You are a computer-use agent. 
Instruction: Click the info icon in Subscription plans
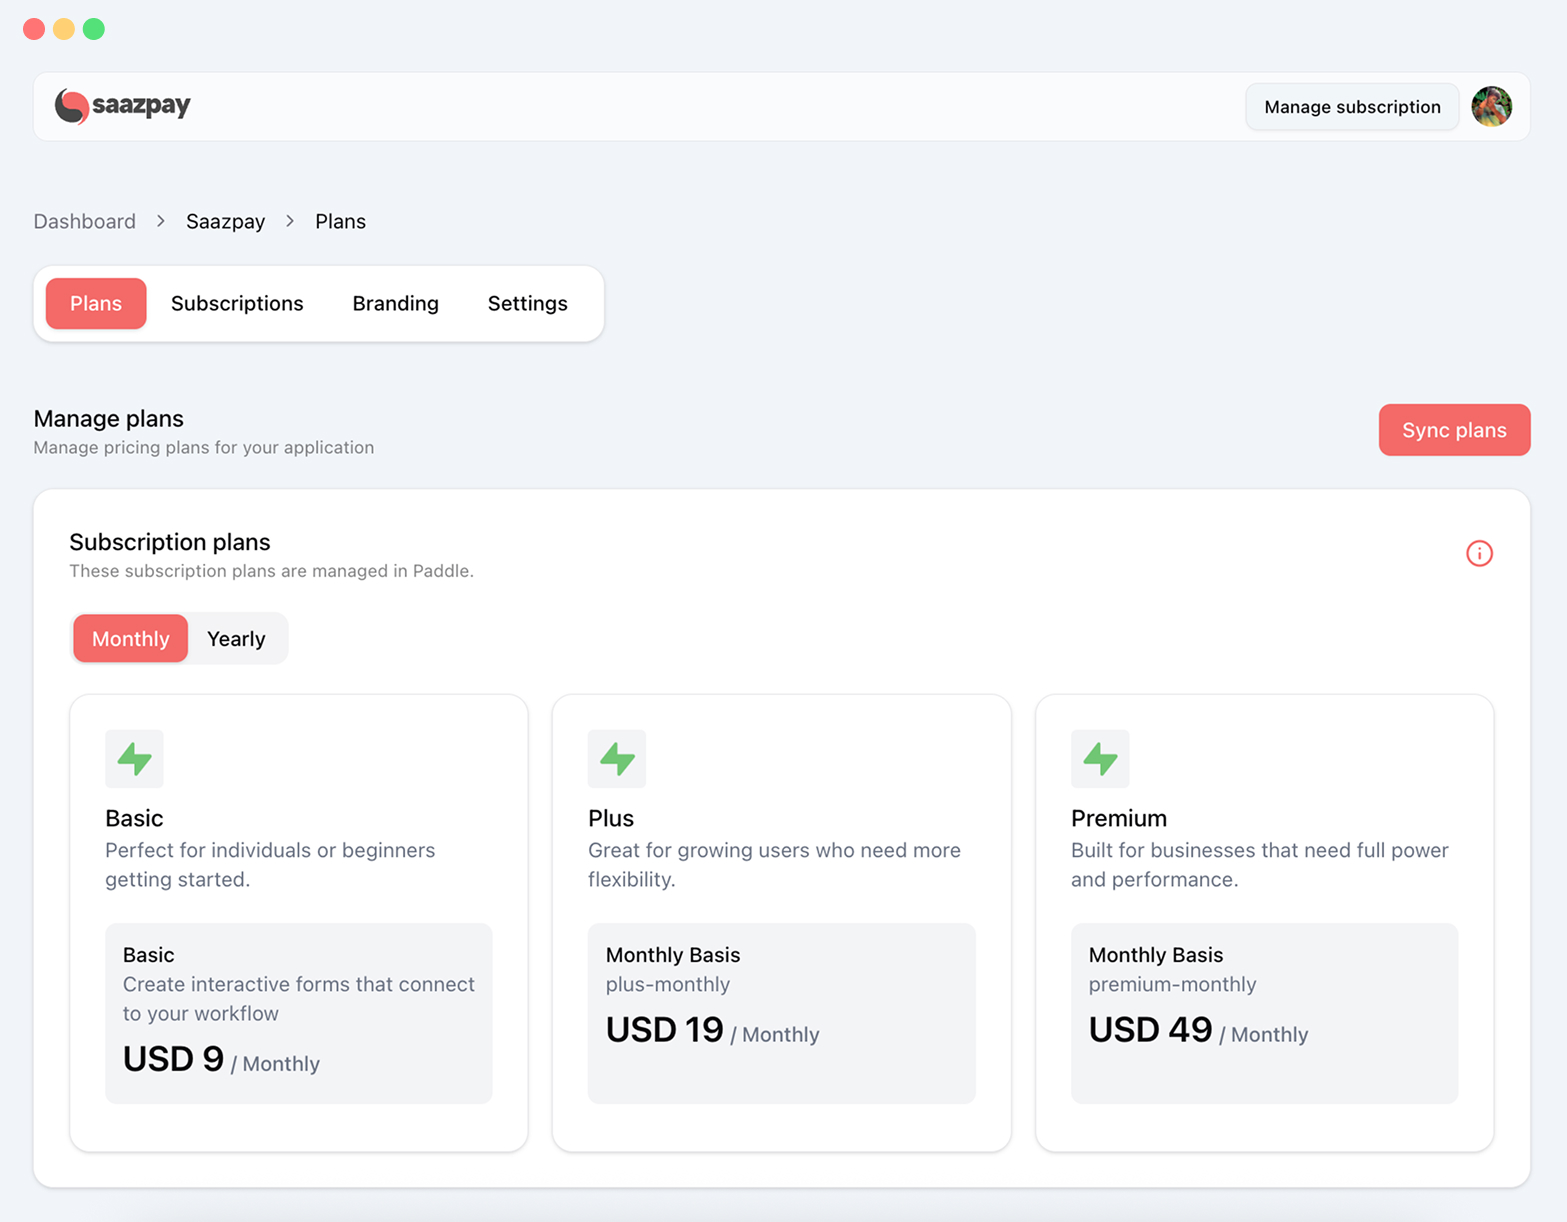coord(1479,553)
